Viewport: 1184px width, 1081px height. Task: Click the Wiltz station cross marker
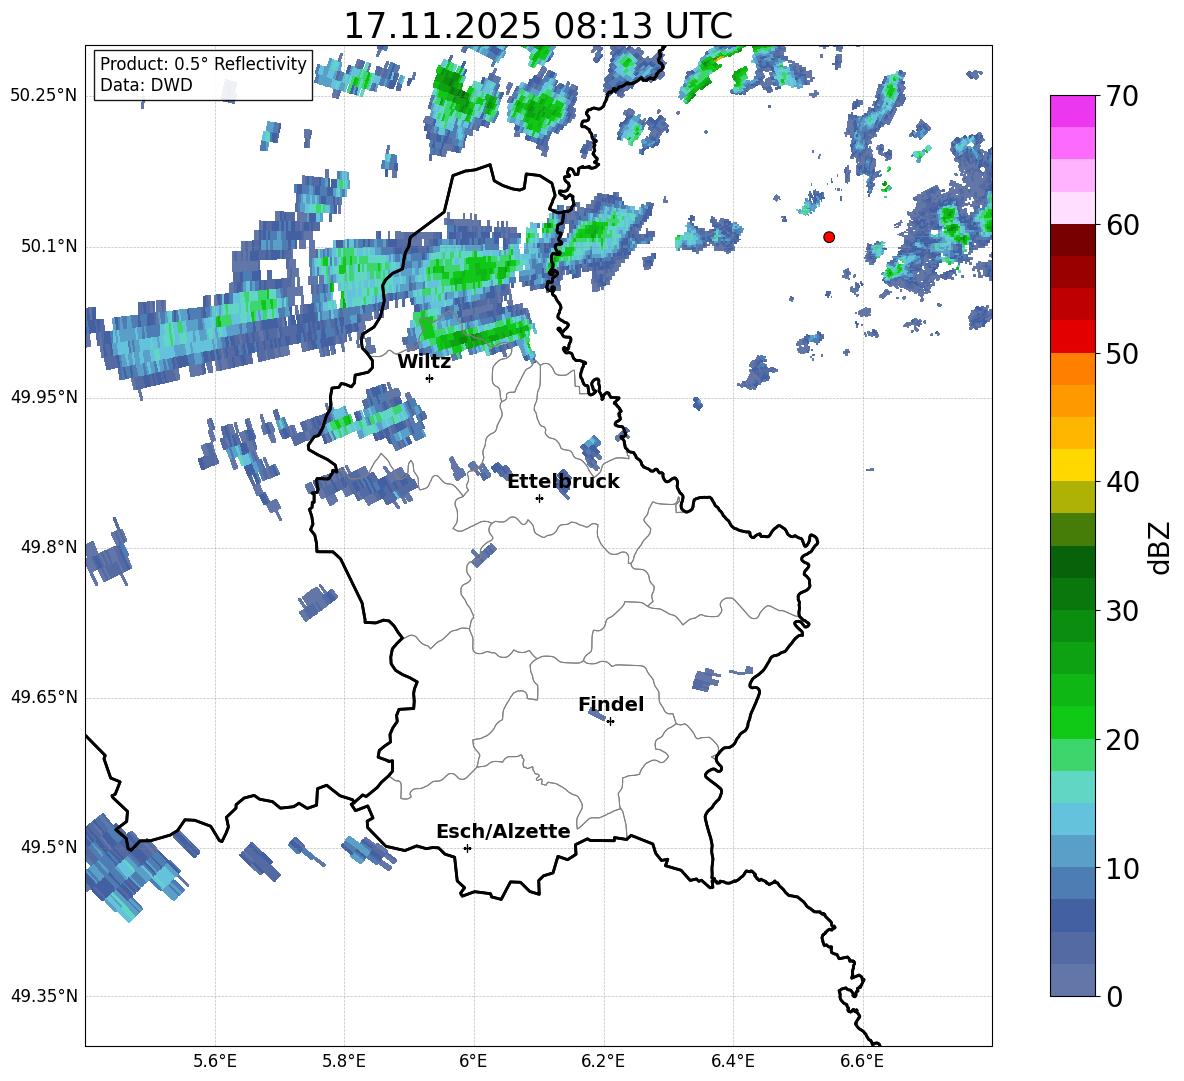click(x=429, y=378)
